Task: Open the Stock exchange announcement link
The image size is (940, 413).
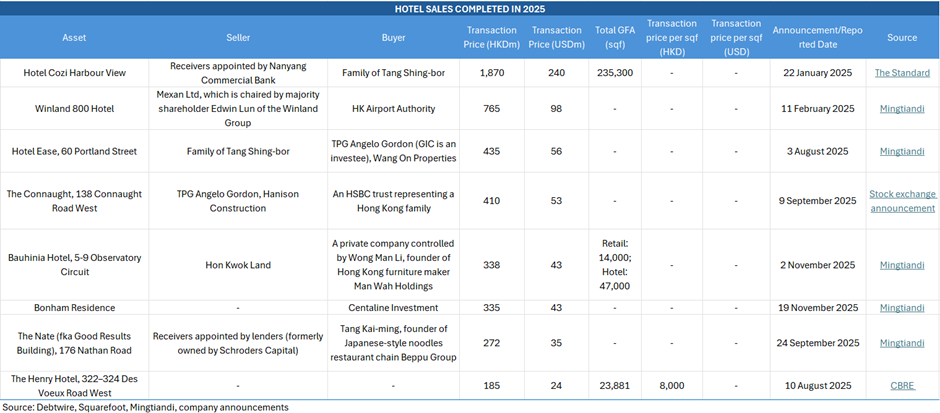Action: (902, 201)
